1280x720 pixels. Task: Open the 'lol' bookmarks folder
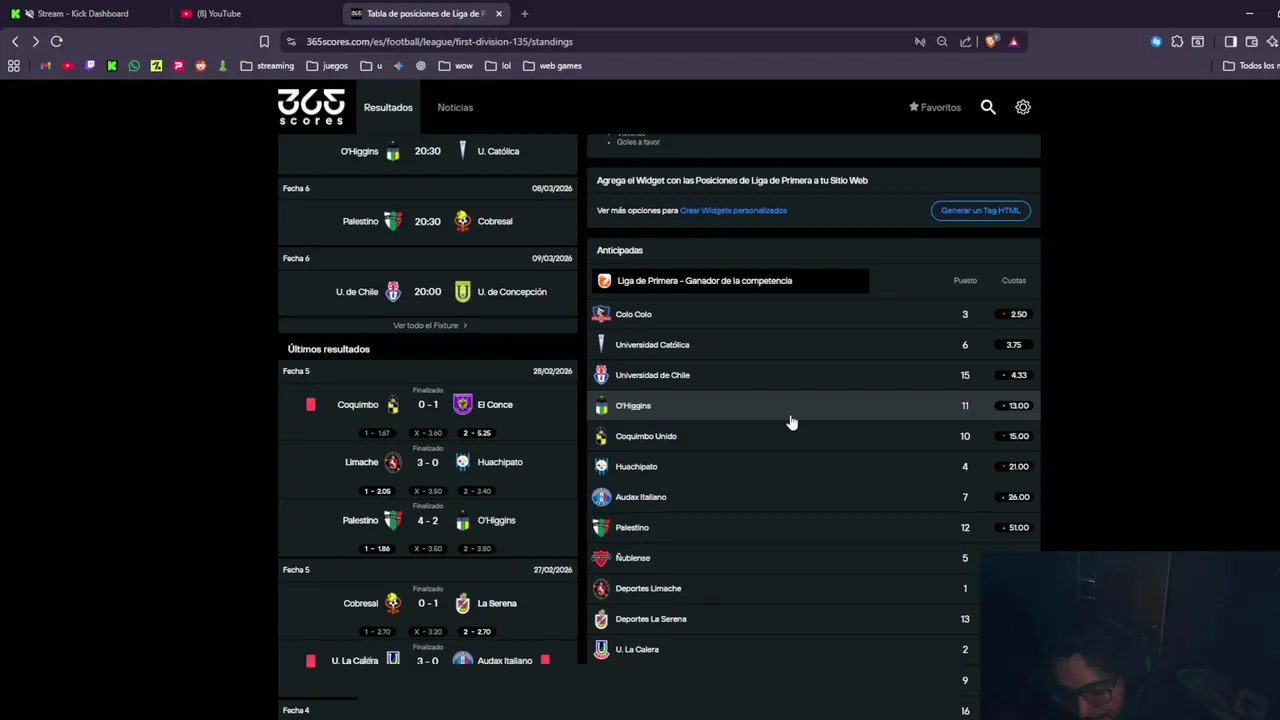click(x=498, y=66)
